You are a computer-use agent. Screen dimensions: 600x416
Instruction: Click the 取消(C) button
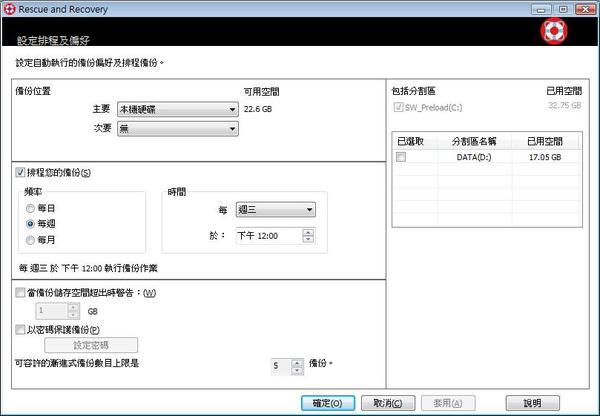pyautogui.click(x=388, y=403)
